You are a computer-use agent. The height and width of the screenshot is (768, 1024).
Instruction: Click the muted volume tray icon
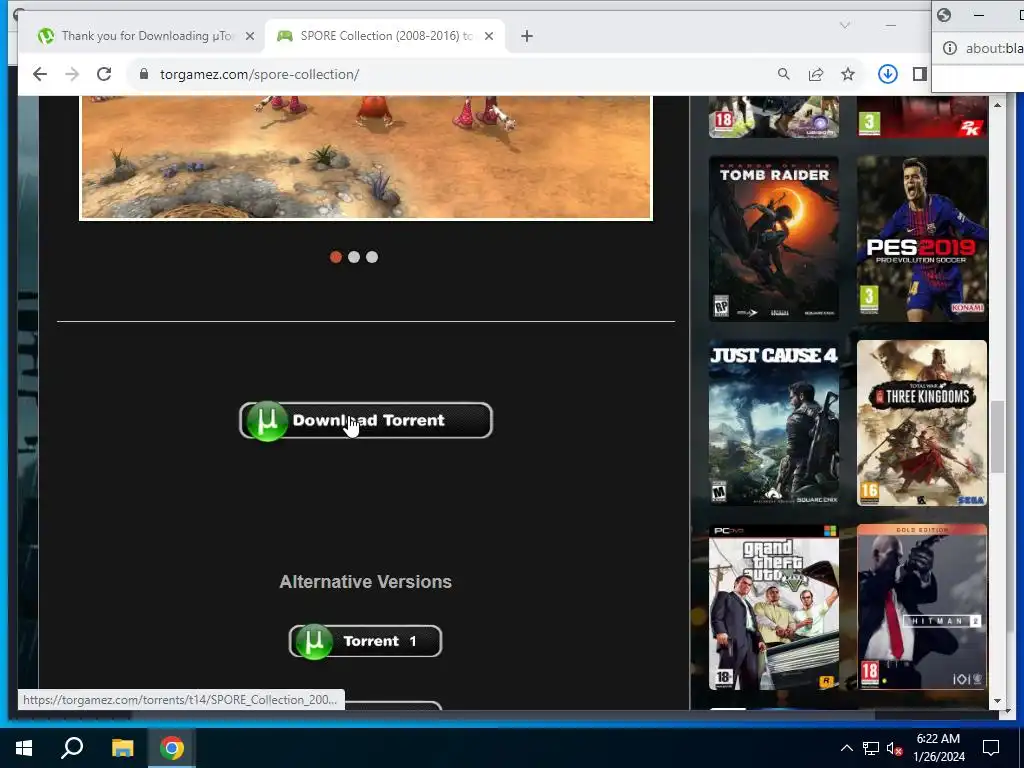point(895,748)
